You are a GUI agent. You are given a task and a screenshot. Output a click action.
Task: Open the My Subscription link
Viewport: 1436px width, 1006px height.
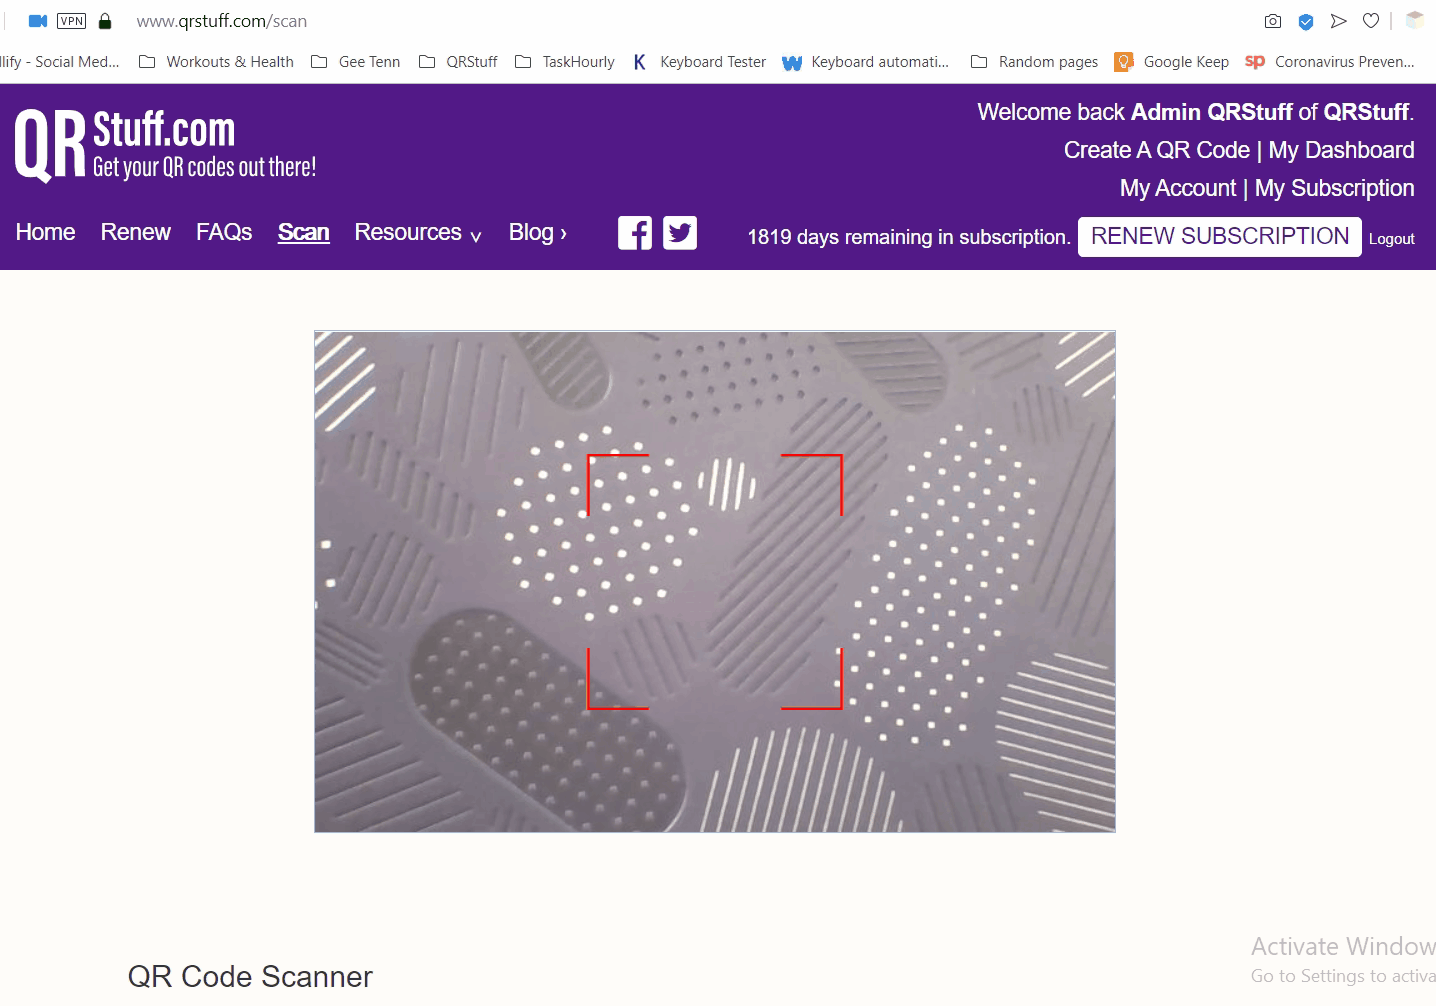(1335, 188)
